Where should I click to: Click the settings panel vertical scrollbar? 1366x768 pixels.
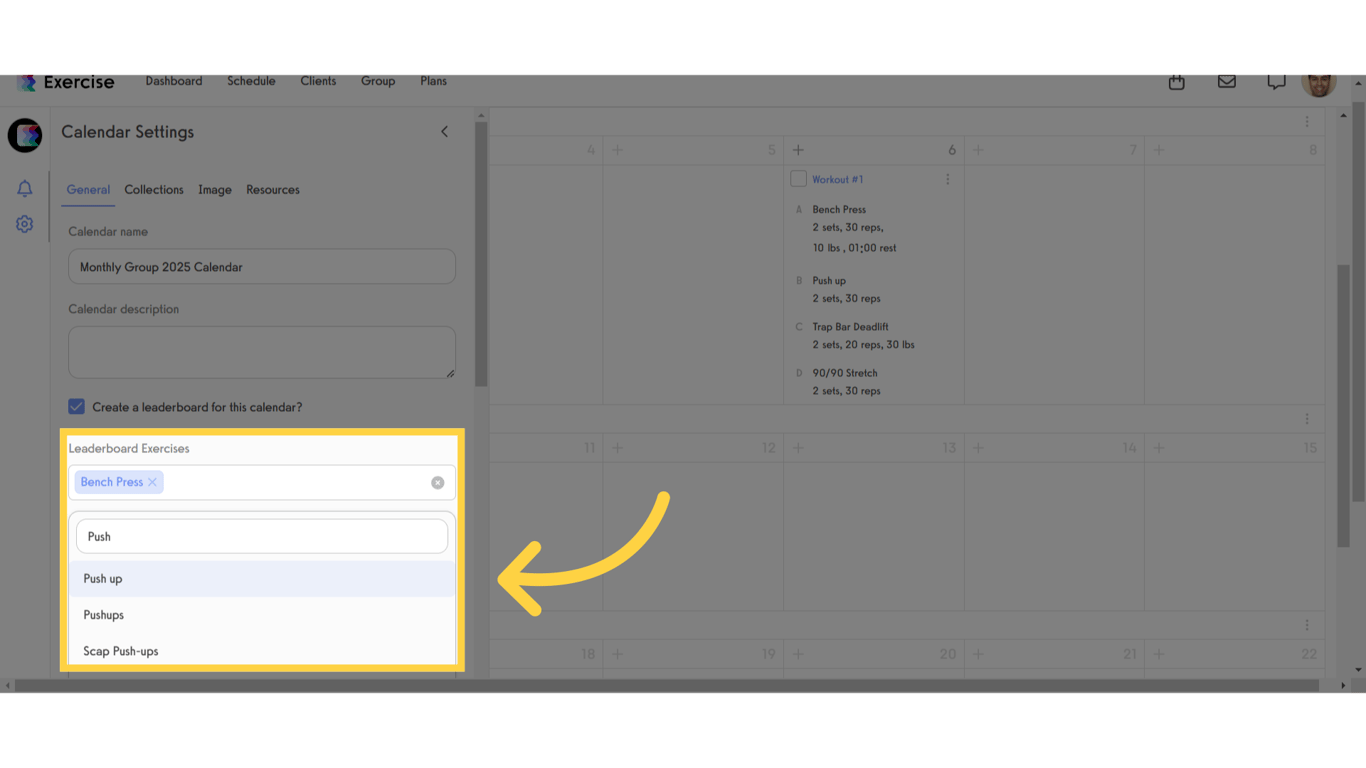[481, 254]
